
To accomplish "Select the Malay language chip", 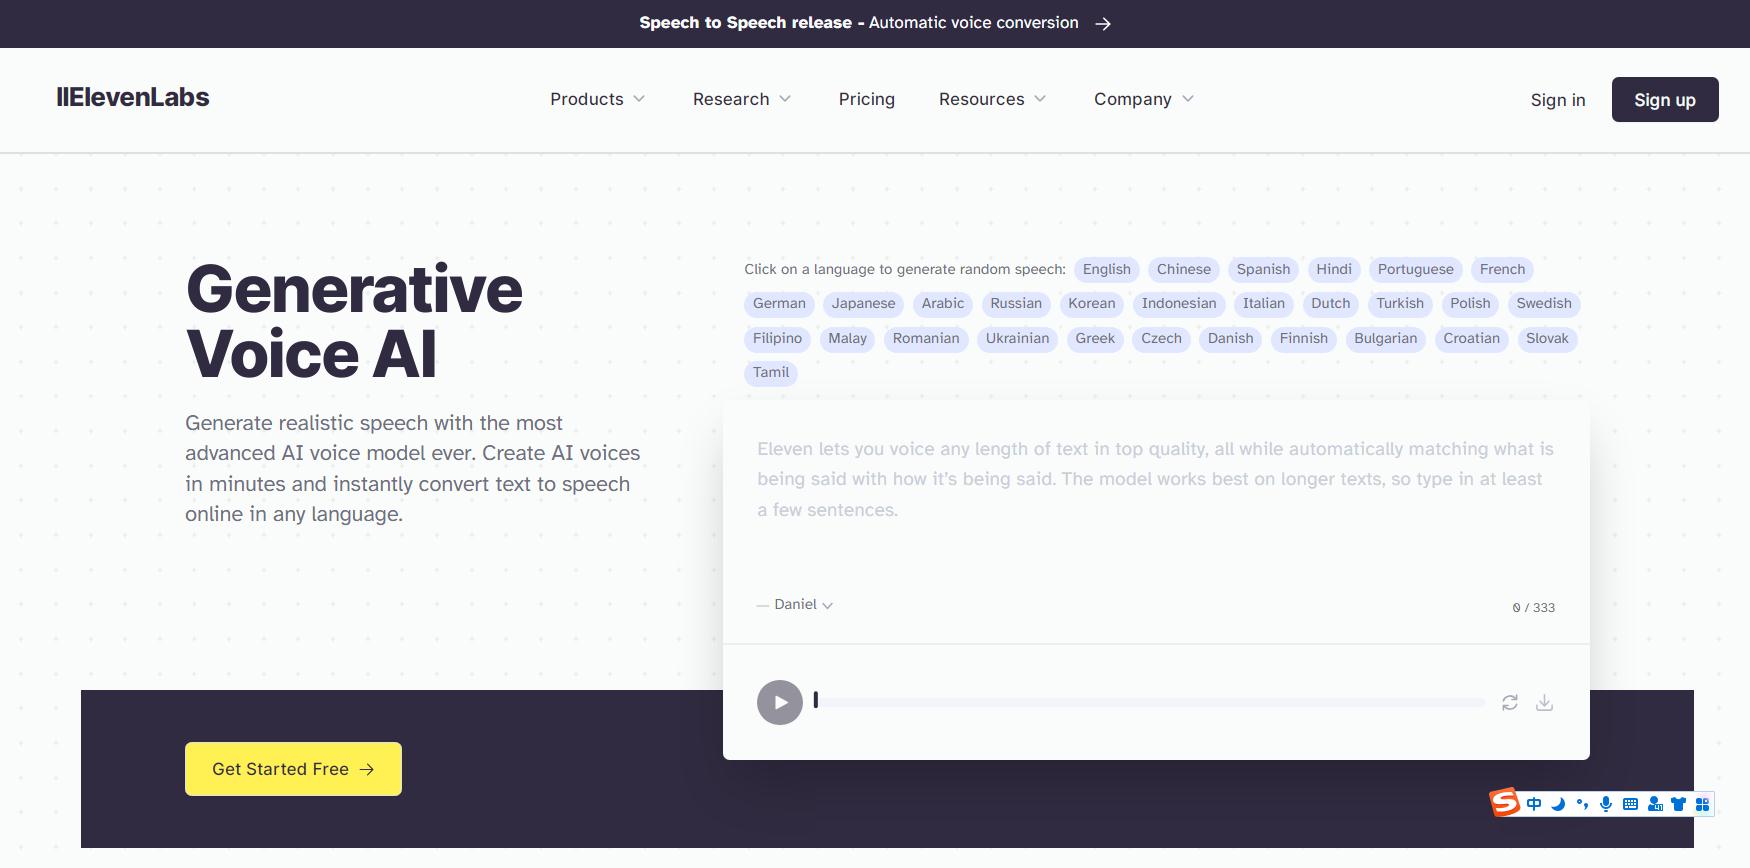I will [848, 339].
